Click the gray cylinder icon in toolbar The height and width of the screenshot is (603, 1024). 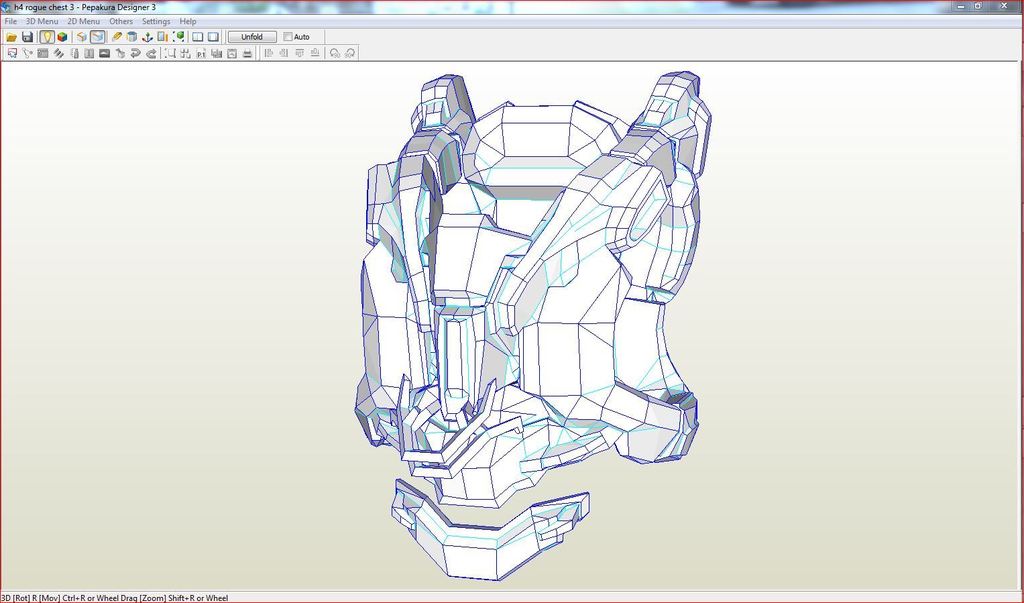click(132, 37)
